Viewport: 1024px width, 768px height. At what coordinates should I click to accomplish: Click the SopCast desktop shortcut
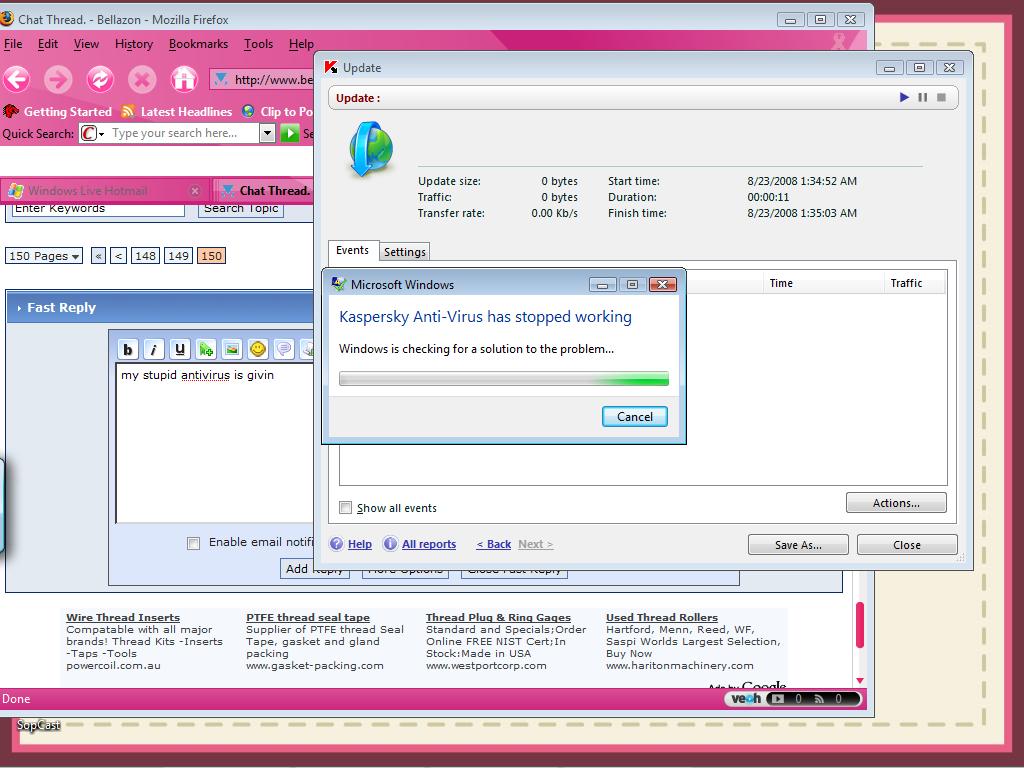point(39,725)
